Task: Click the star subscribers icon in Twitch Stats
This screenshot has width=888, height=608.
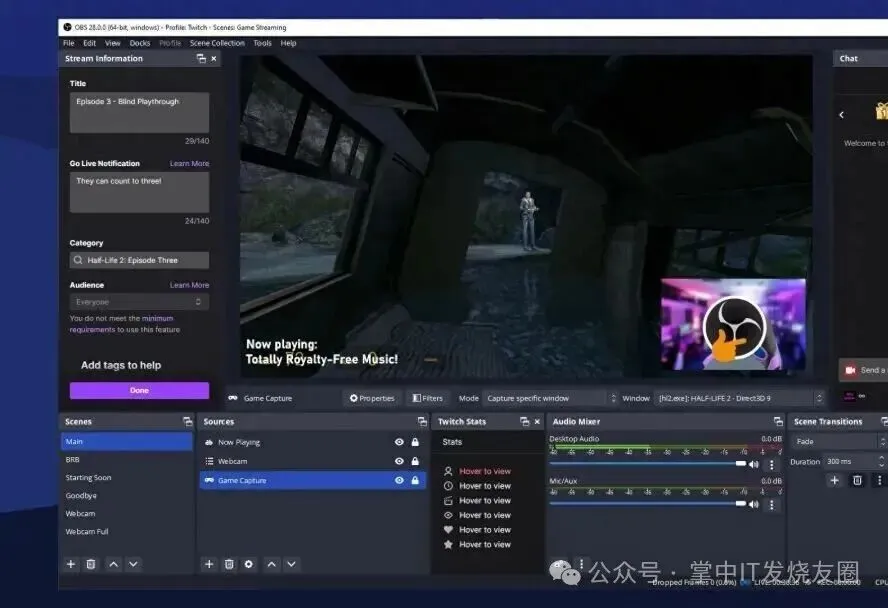Action: pyautogui.click(x=448, y=545)
